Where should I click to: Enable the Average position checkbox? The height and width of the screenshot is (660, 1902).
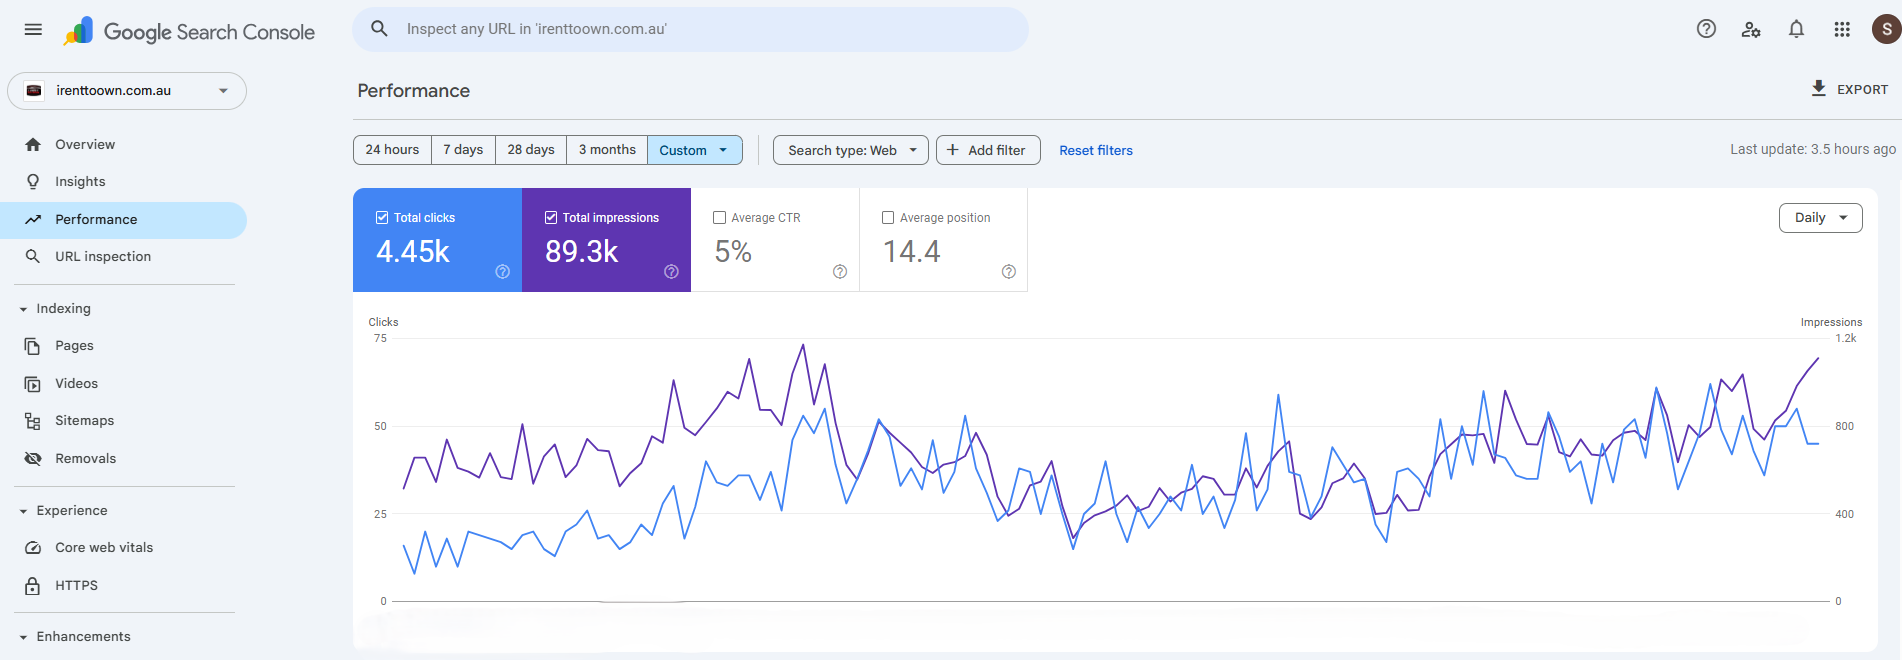pos(888,218)
